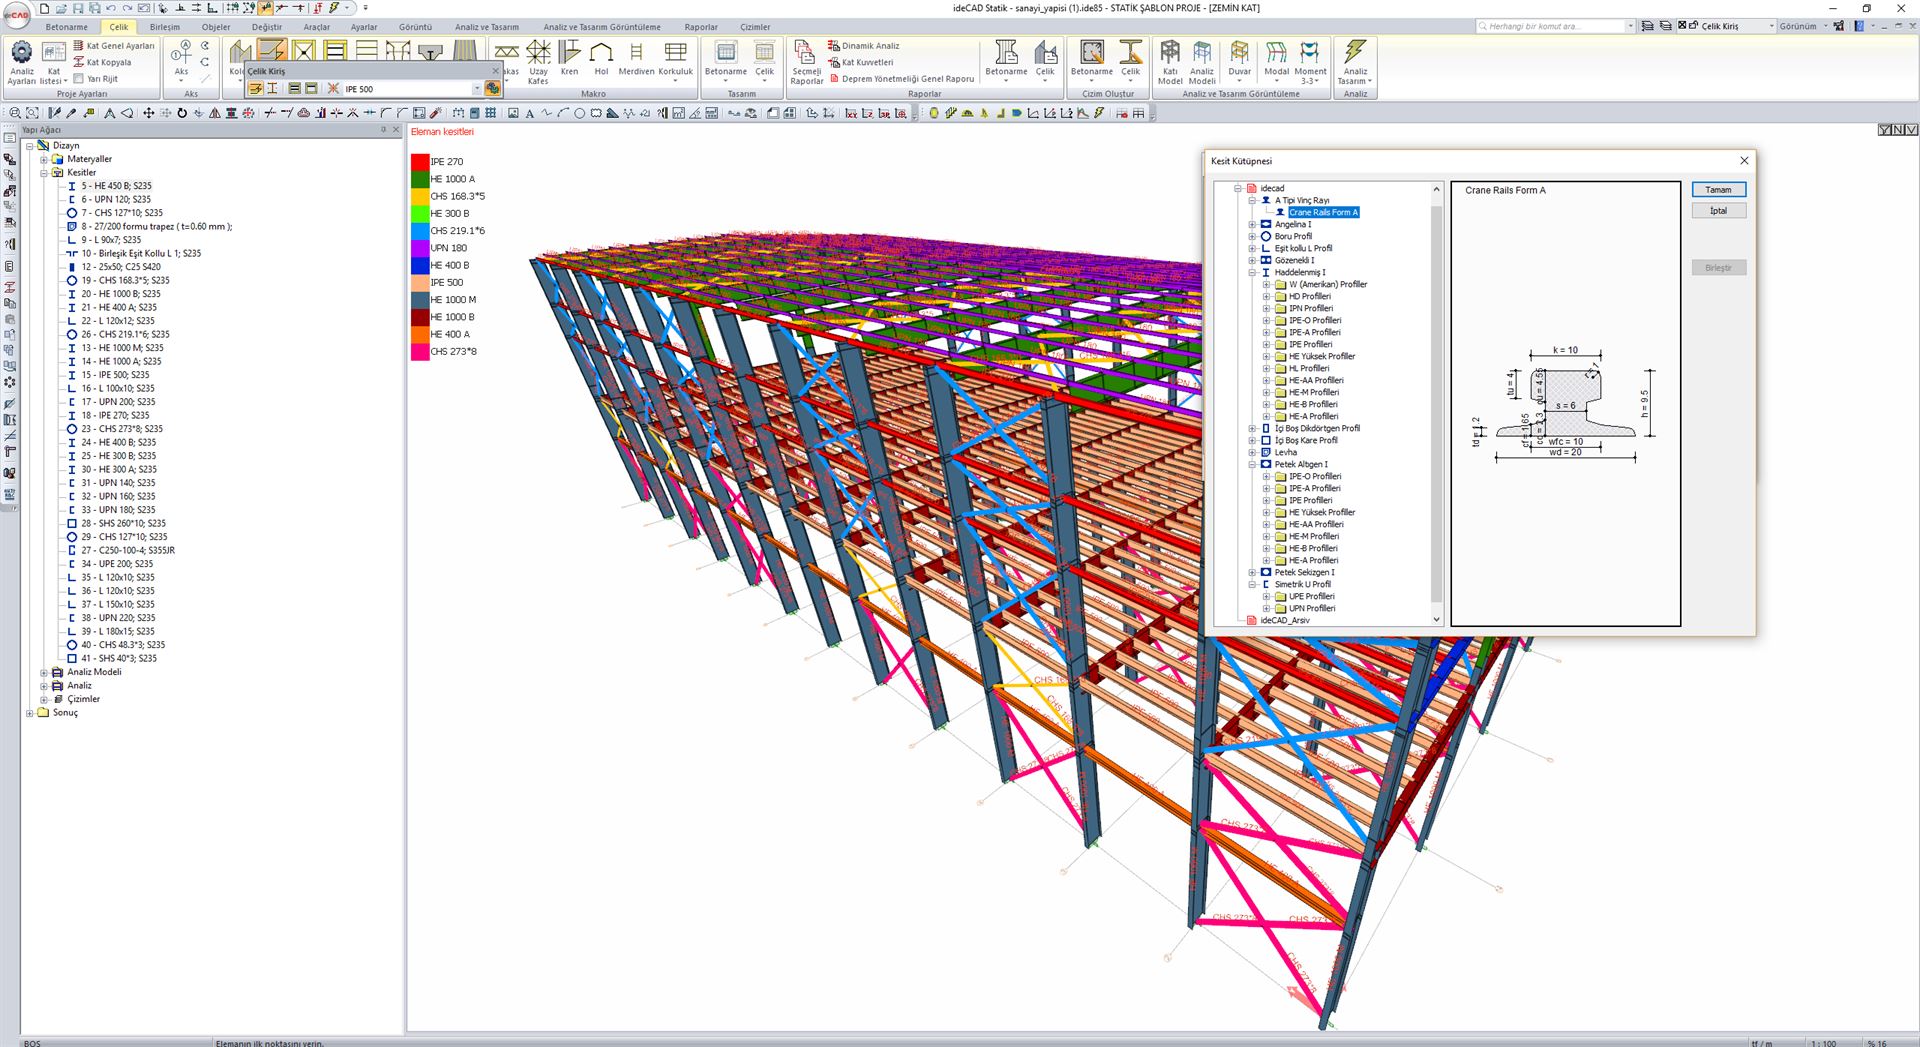The width and height of the screenshot is (1920, 1047).
Task: Select the Kren (crane) macro tool
Action: click(x=569, y=60)
